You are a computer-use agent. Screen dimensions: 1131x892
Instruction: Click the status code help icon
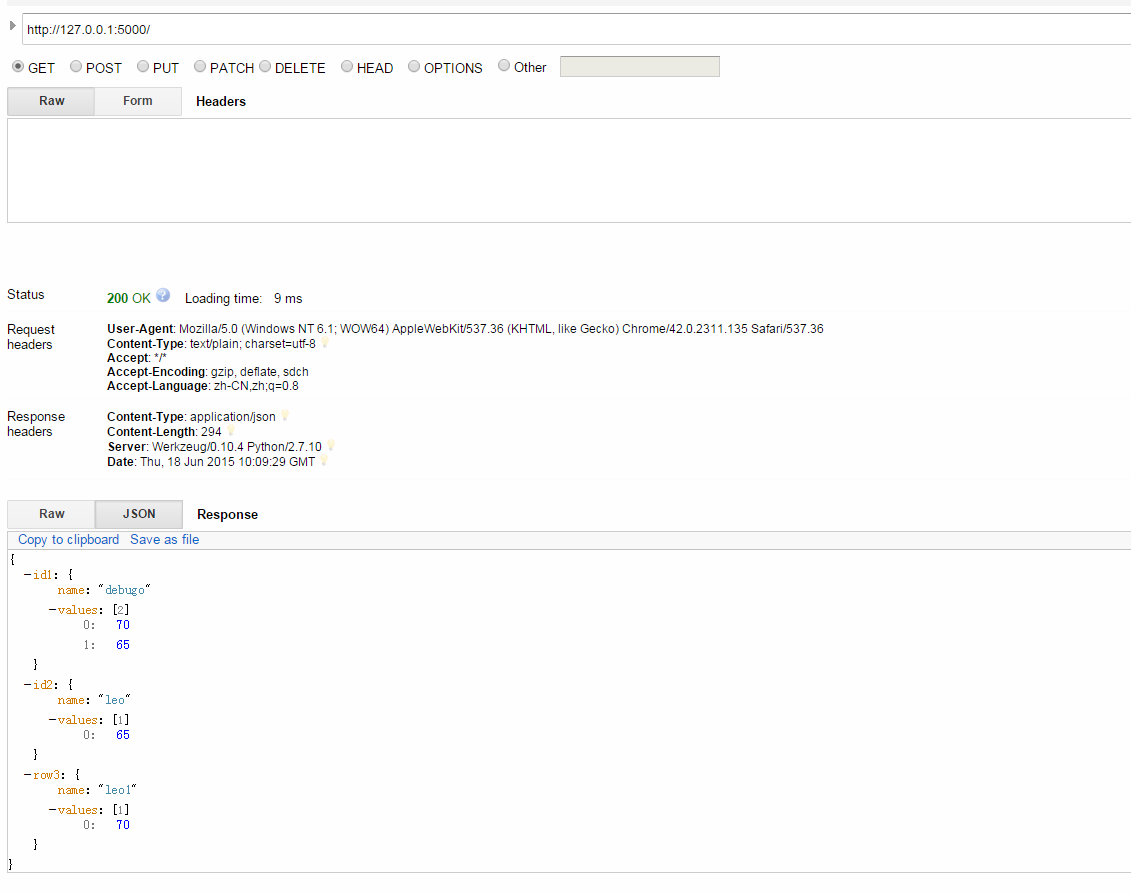tap(163, 295)
